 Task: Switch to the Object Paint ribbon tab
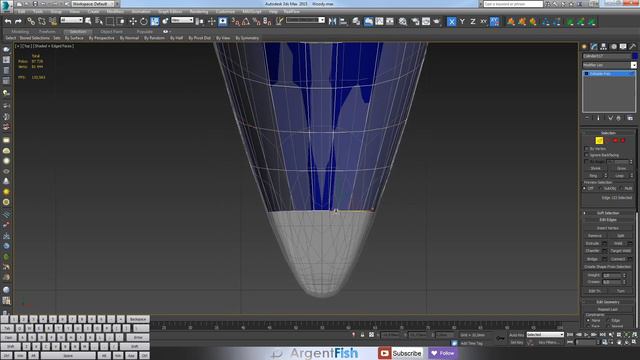click(x=111, y=31)
